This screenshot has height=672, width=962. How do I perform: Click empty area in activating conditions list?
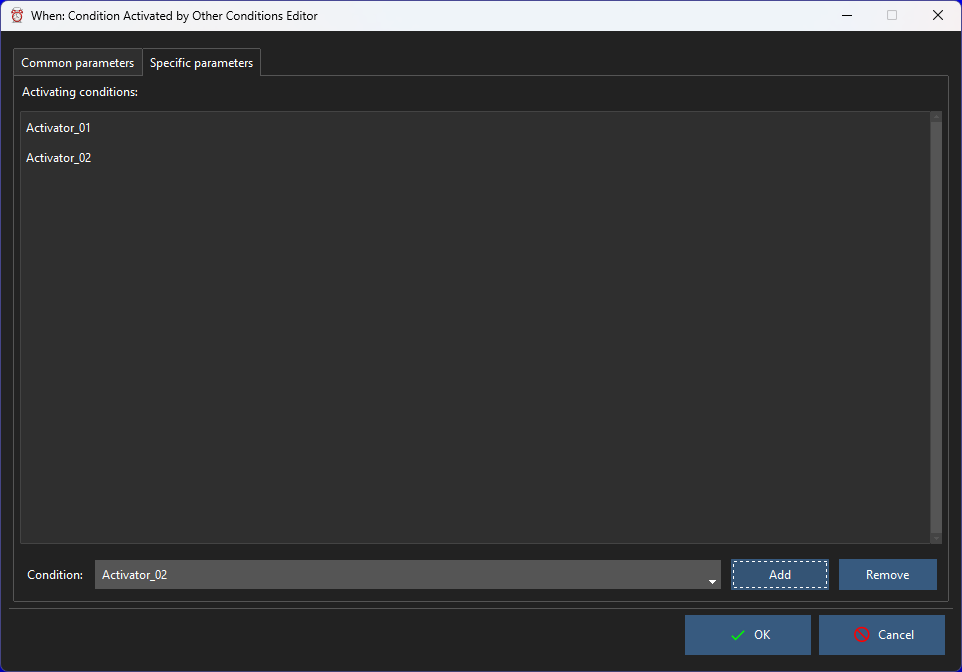coord(470,350)
